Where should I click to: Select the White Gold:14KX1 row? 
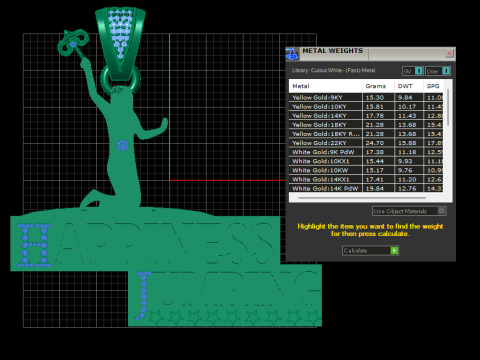(x=366, y=179)
